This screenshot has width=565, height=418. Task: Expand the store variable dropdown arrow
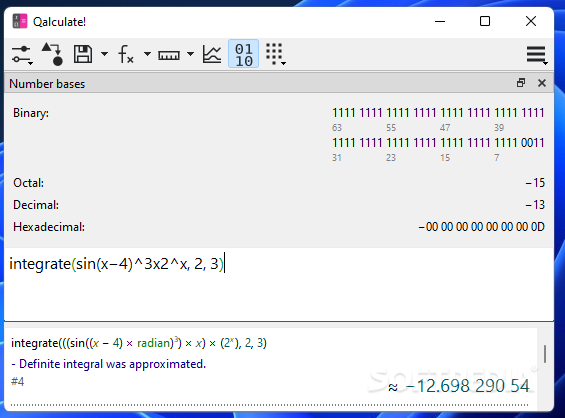[x=104, y=54]
